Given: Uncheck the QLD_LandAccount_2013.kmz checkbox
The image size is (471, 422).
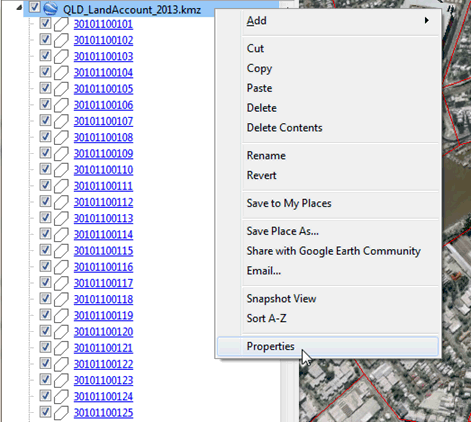Looking at the screenshot, I should pyautogui.click(x=35, y=7).
